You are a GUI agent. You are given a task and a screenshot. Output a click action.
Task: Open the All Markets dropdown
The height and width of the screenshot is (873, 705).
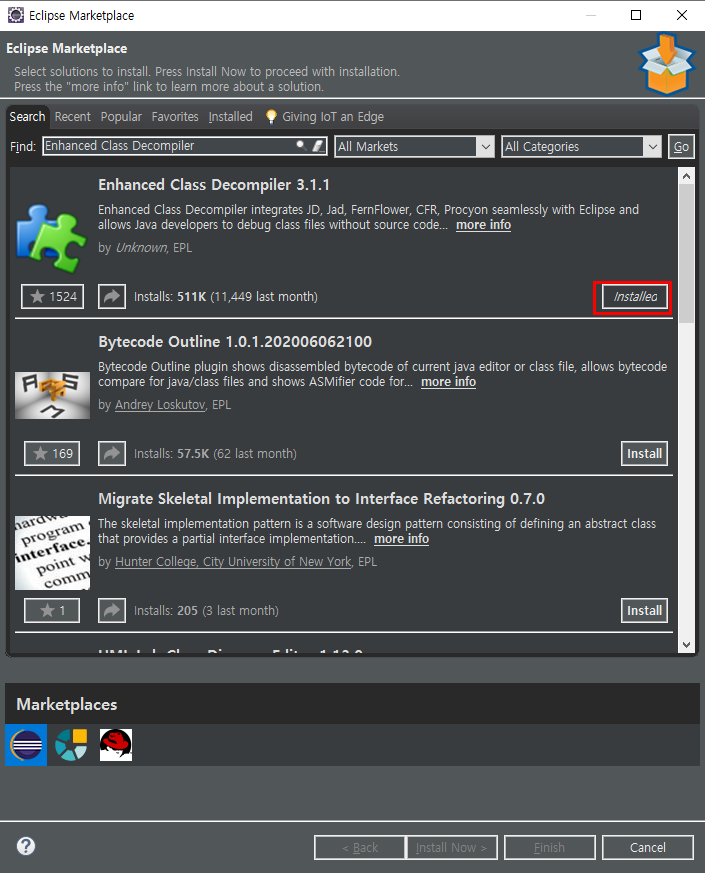pos(414,146)
